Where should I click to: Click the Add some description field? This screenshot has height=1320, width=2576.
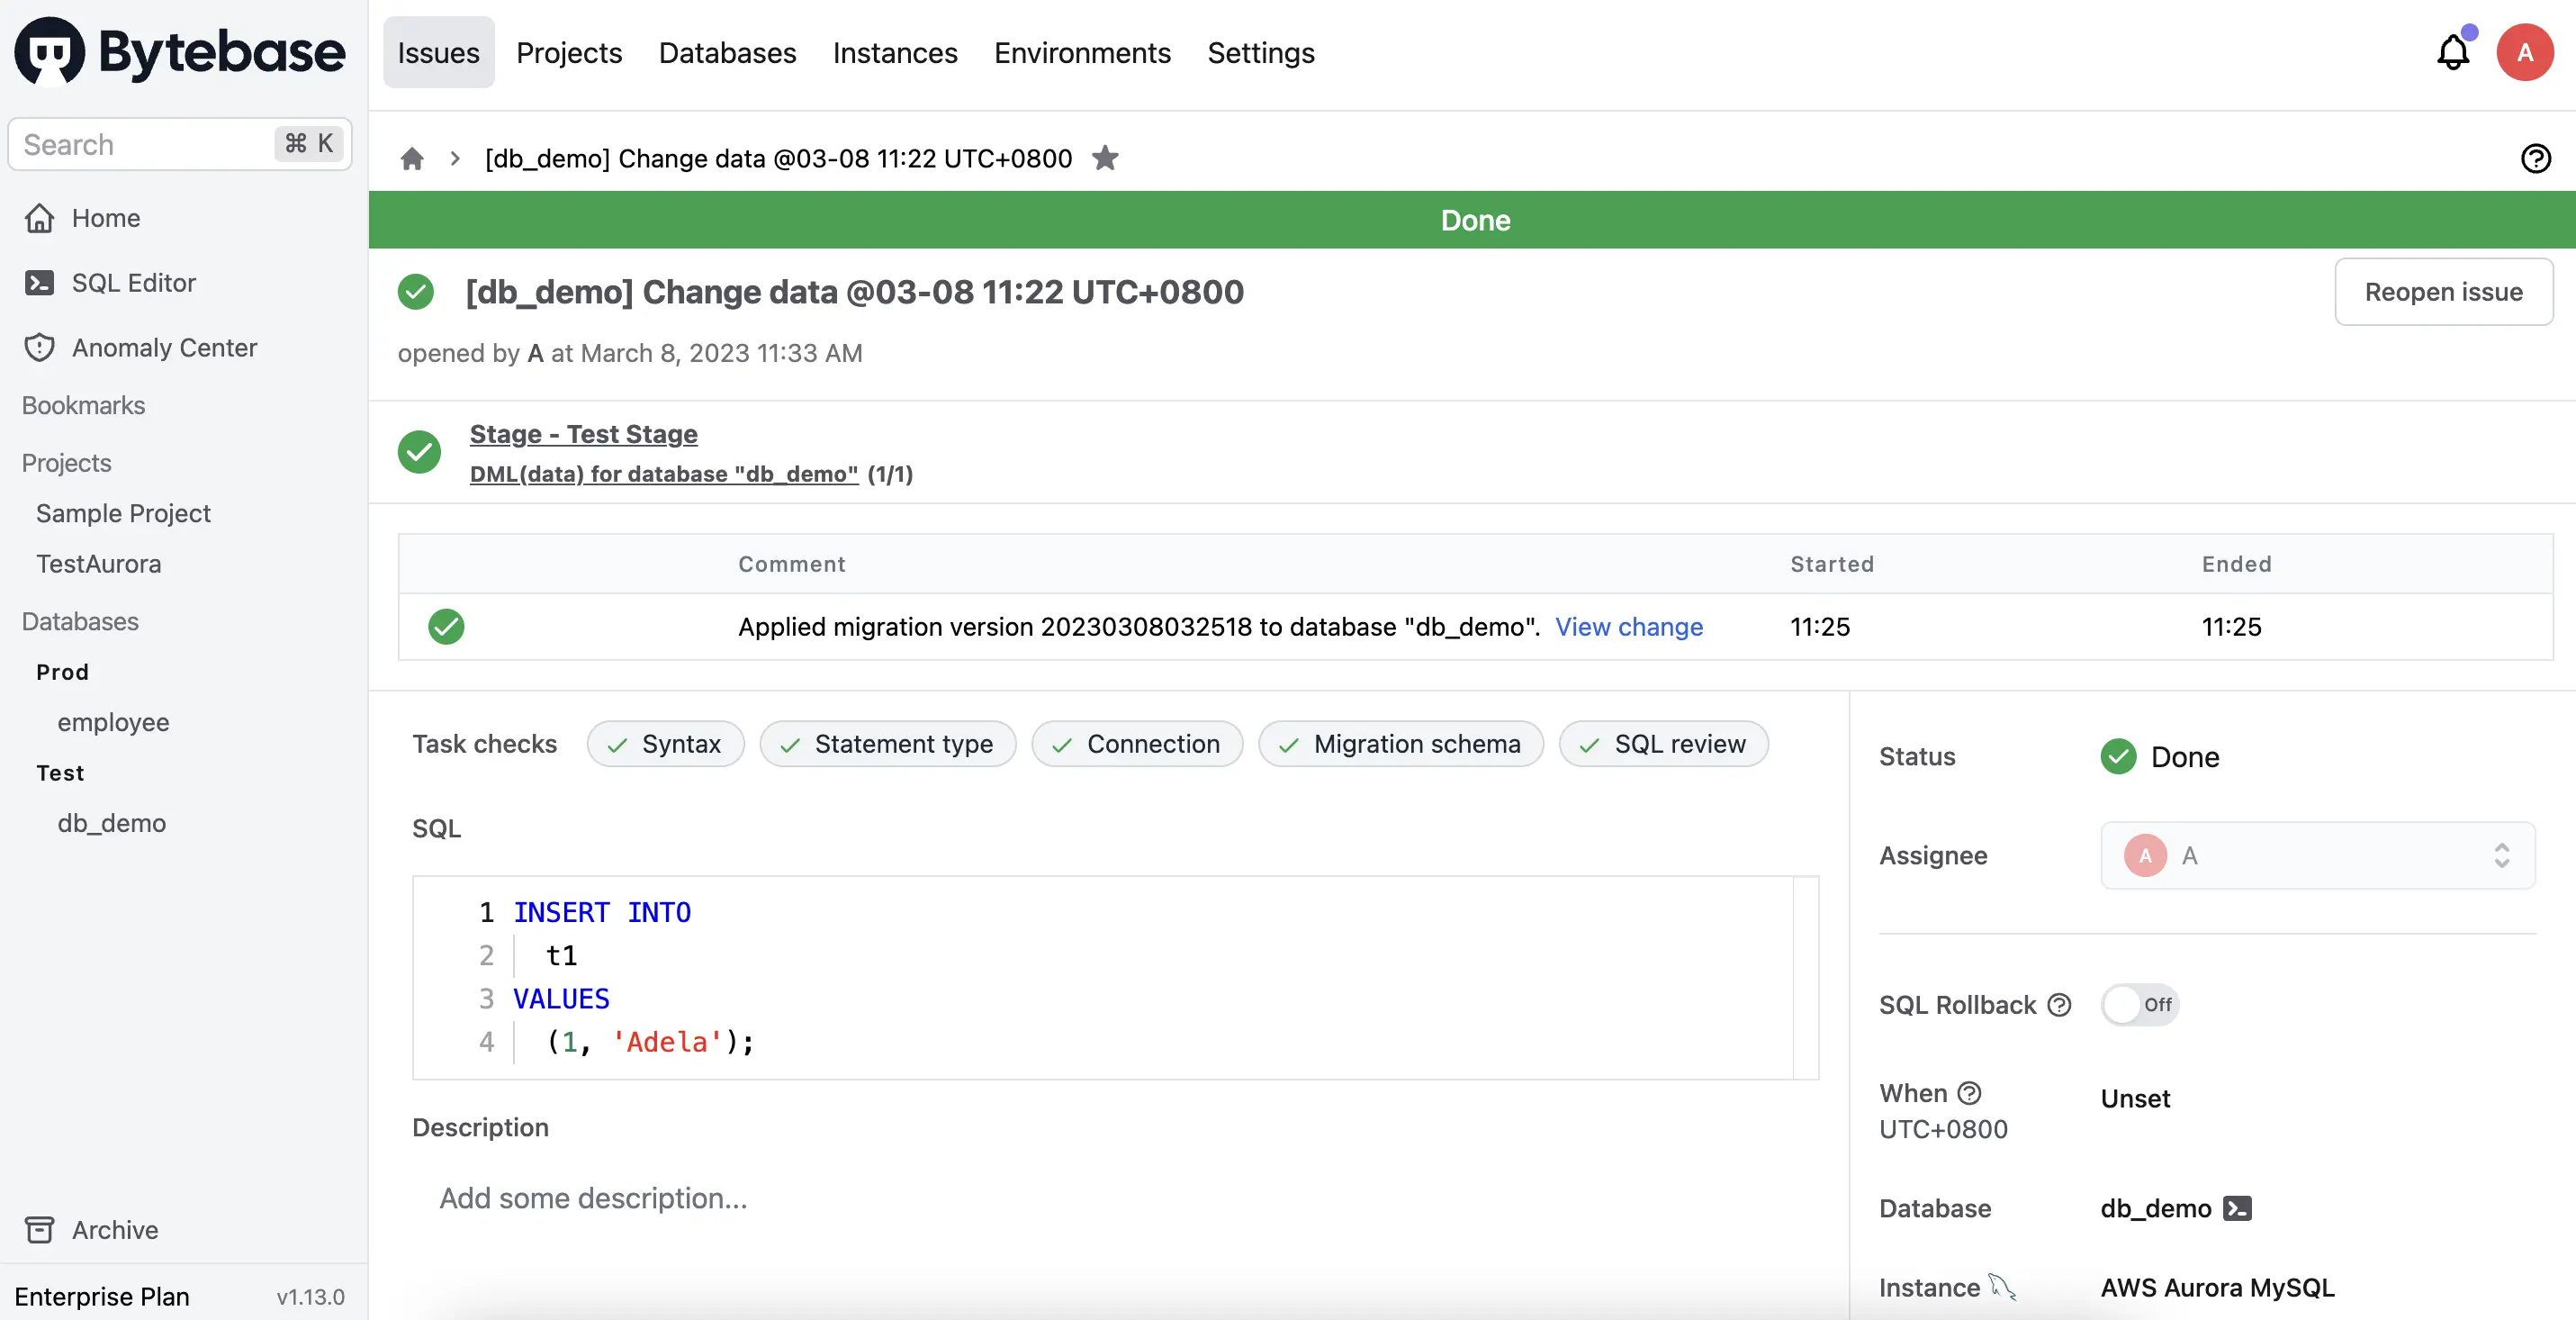click(x=593, y=1198)
